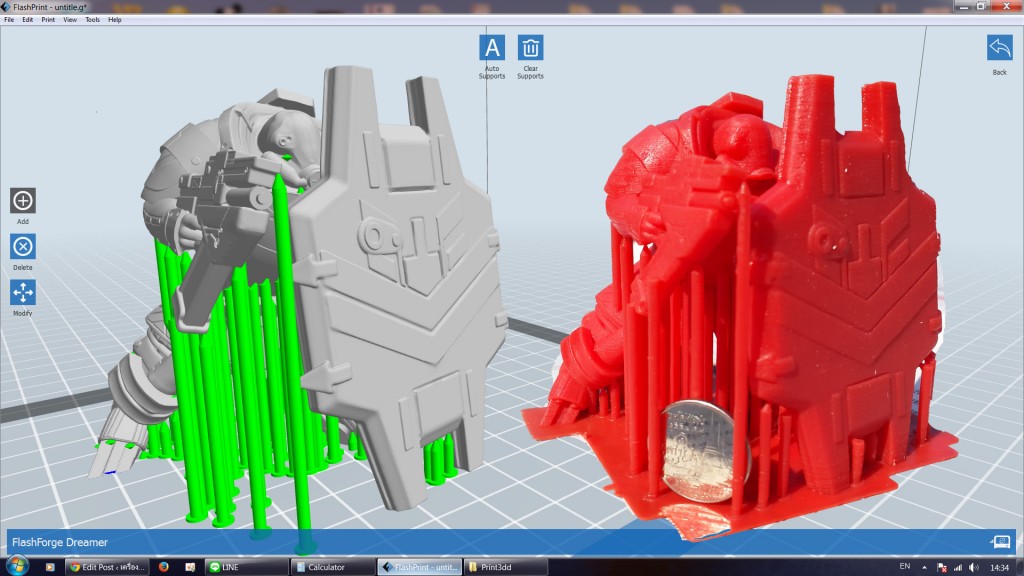The image size is (1024, 576).
Task: Select the Delete support tool
Action: coord(23,246)
